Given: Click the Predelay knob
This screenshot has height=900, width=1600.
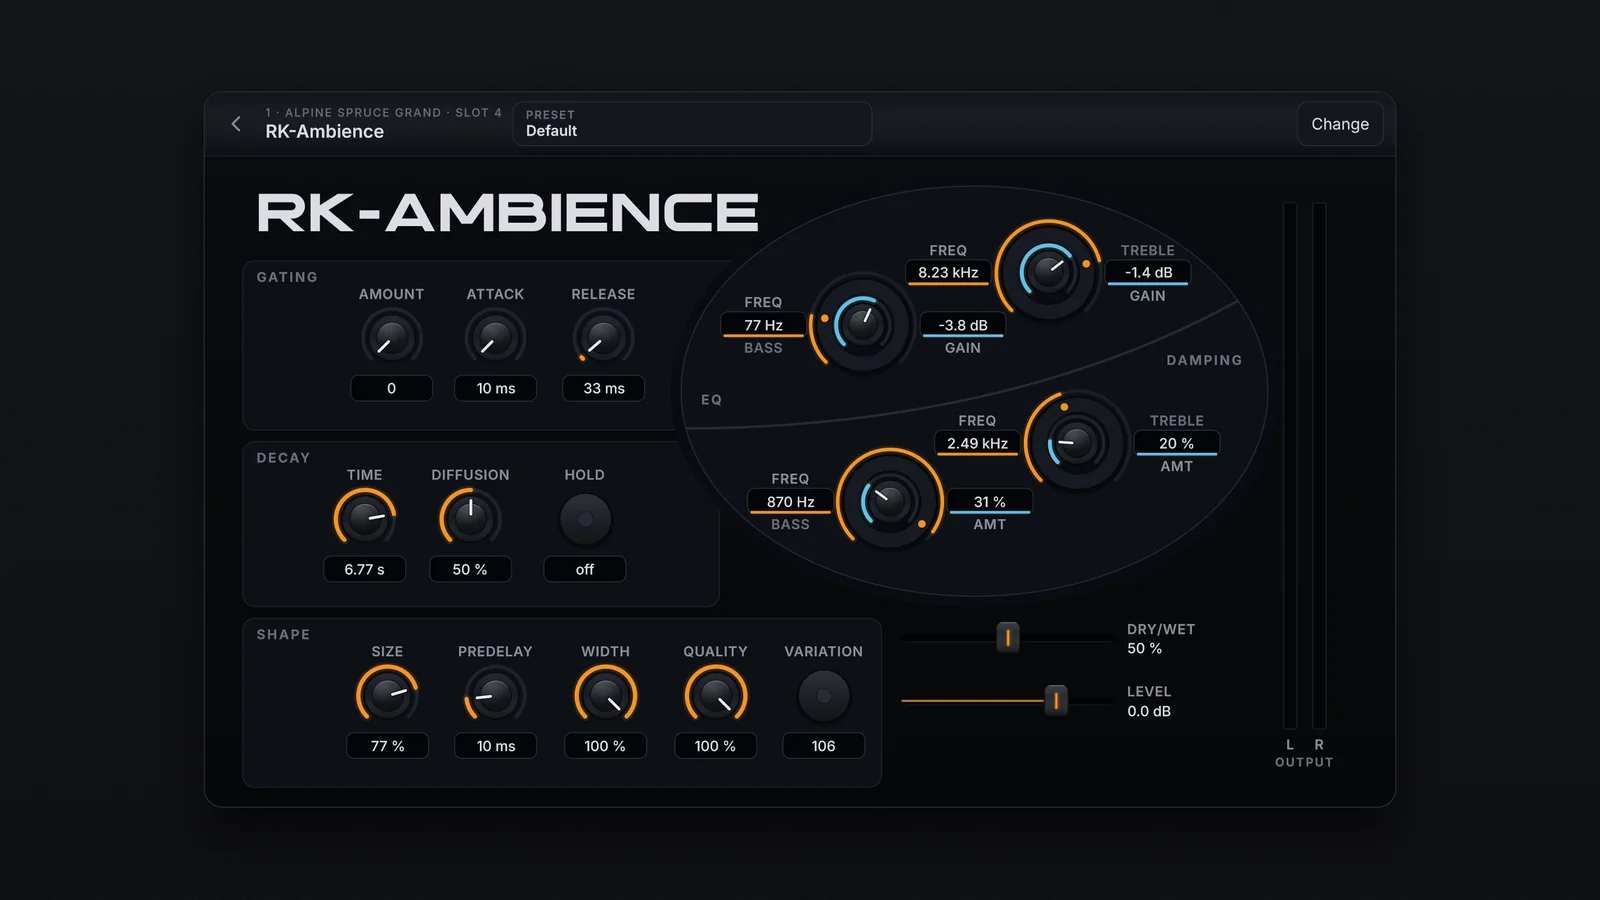Looking at the screenshot, I should coord(495,695).
